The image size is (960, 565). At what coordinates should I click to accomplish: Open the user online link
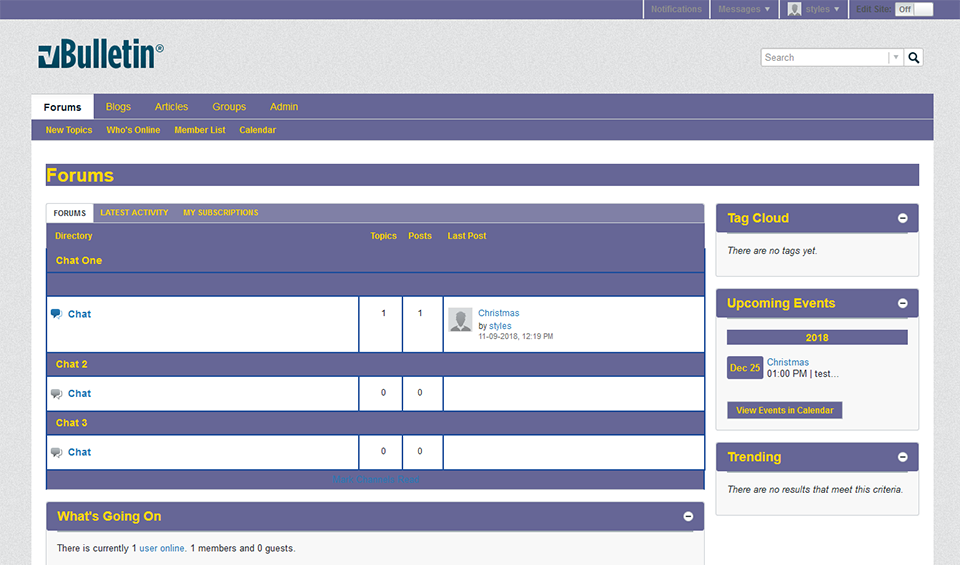click(x=162, y=548)
